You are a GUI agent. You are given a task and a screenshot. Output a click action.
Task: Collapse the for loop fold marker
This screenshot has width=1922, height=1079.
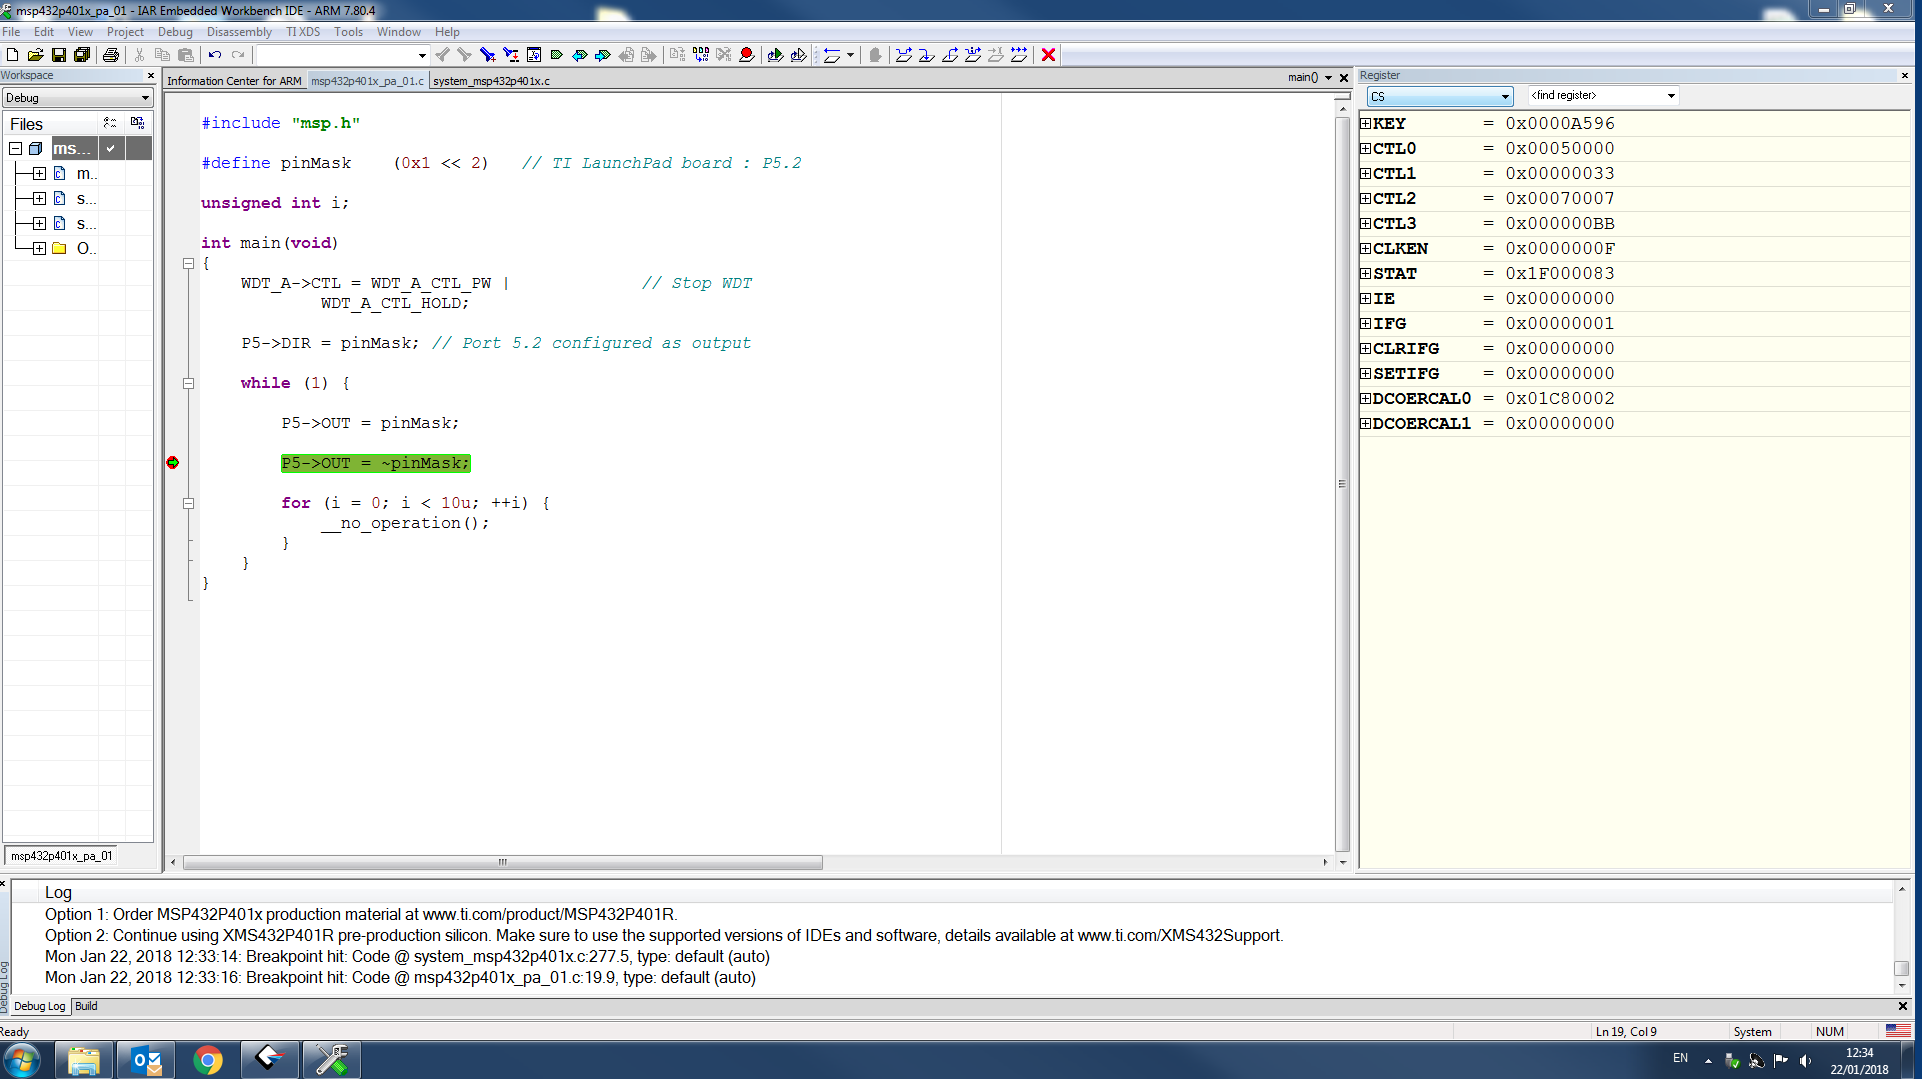click(x=188, y=504)
